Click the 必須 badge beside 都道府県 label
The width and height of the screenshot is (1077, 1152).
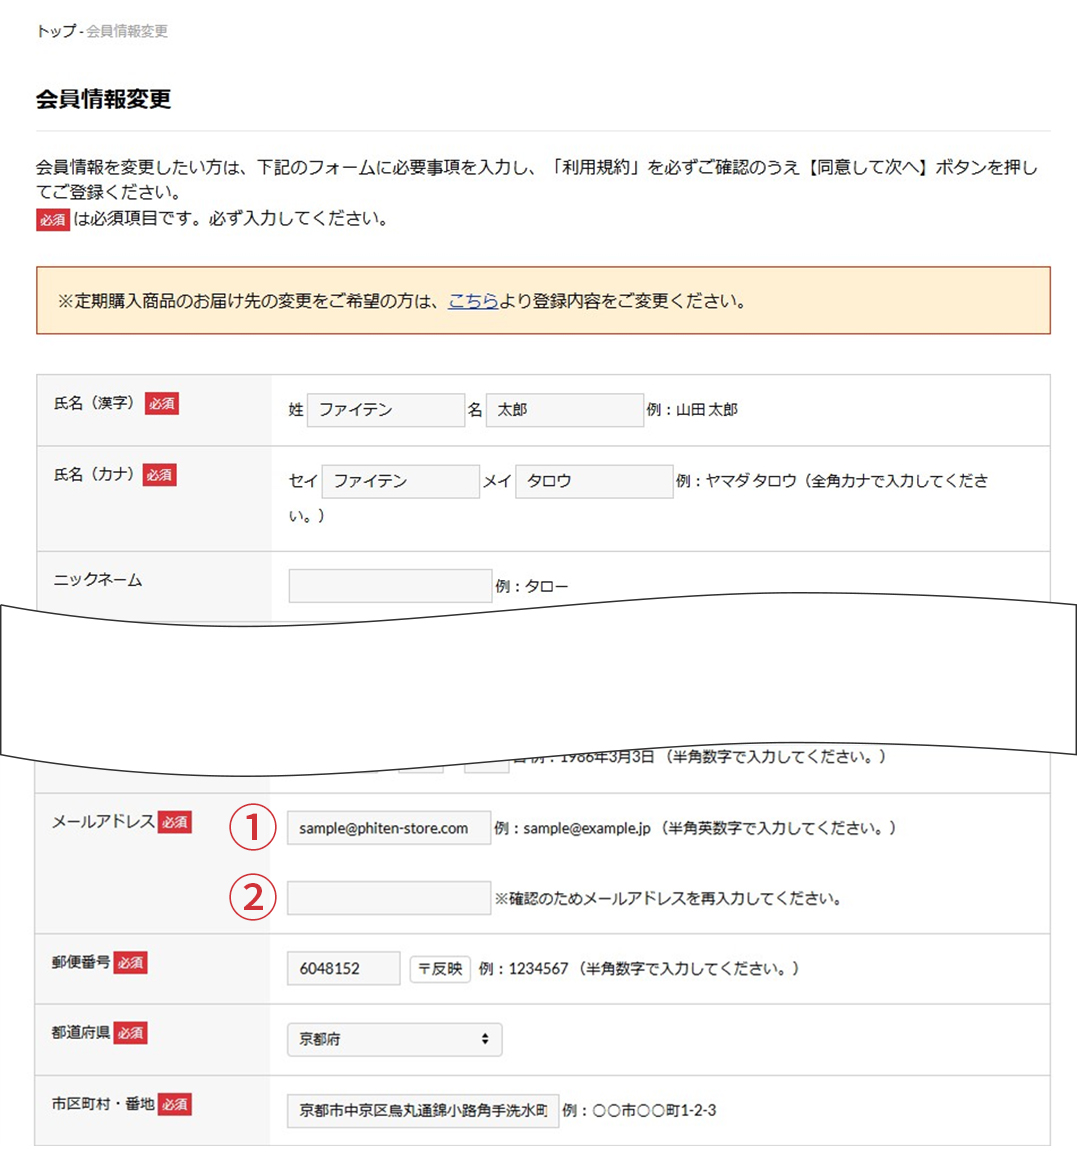(x=130, y=1033)
